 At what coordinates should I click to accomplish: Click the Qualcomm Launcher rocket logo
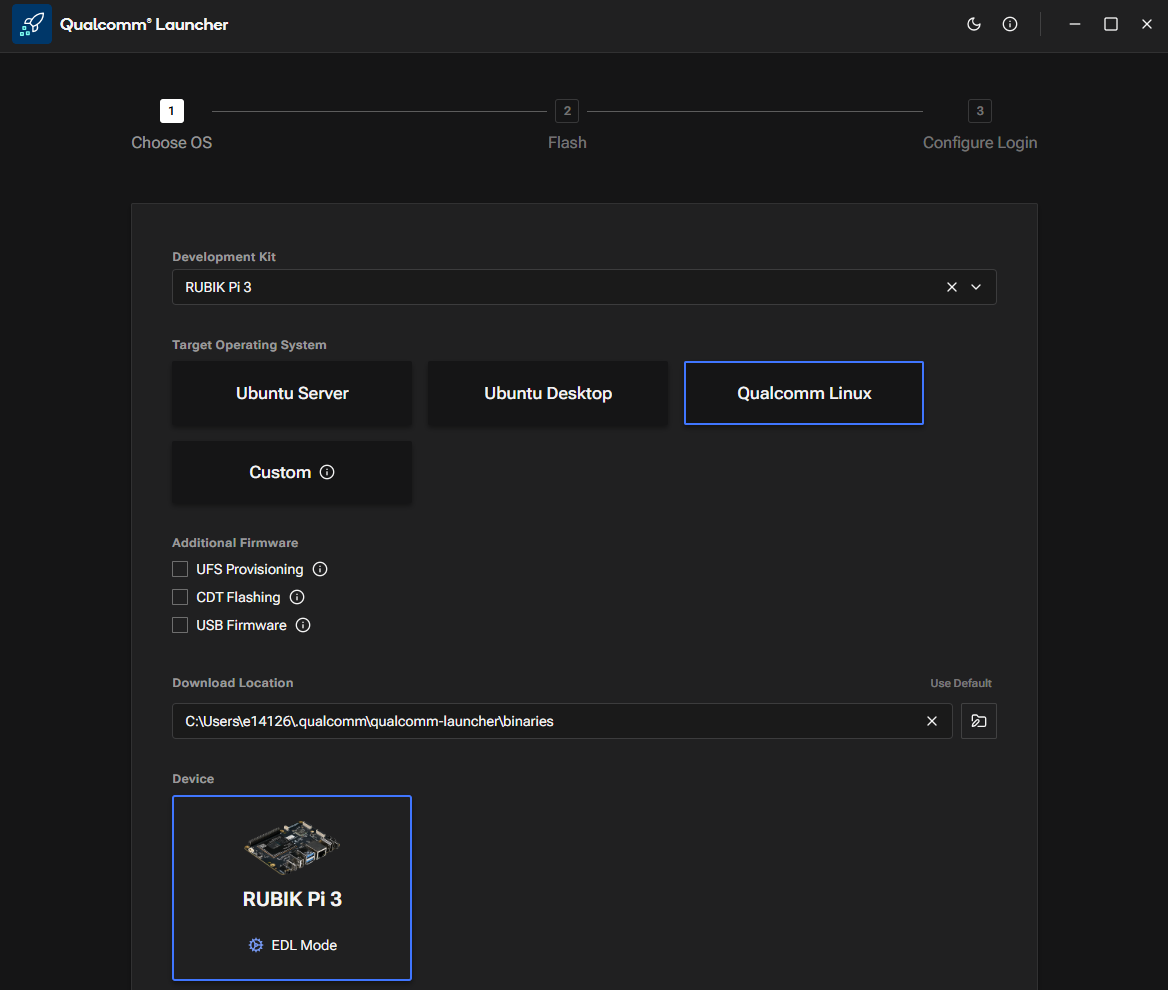point(32,24)
